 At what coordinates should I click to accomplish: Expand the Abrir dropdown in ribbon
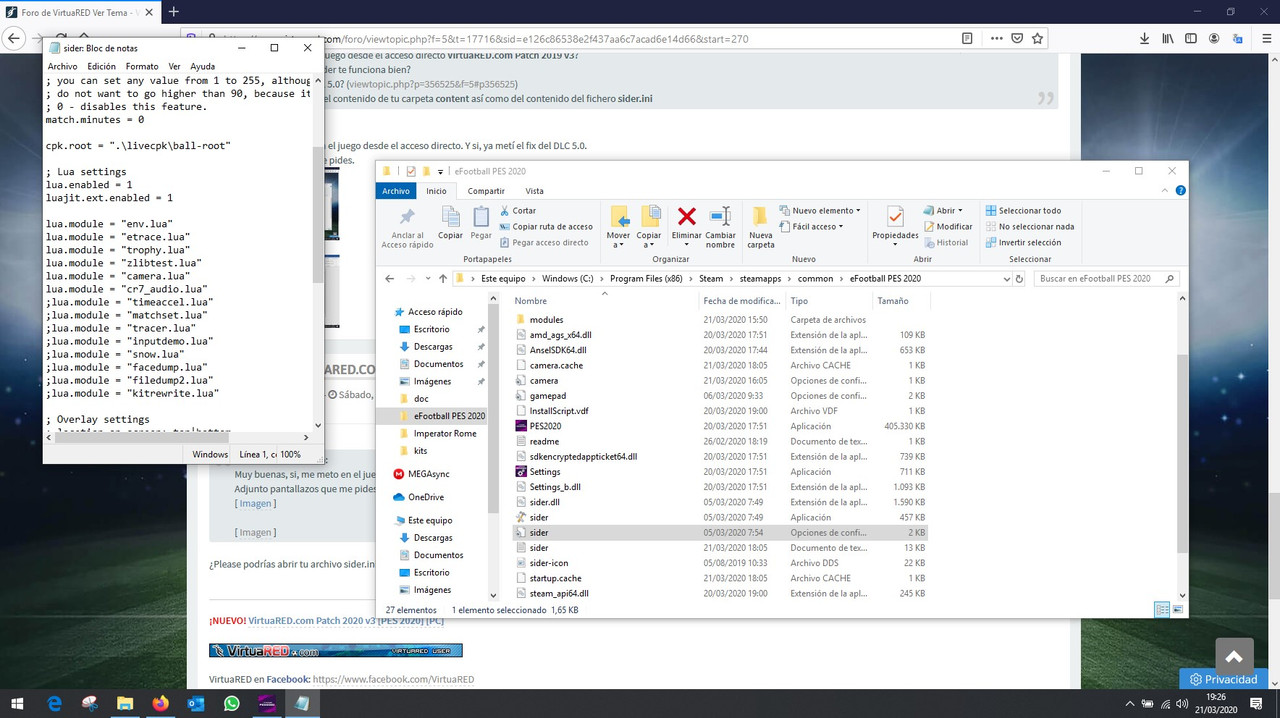[x=943, y=211]
